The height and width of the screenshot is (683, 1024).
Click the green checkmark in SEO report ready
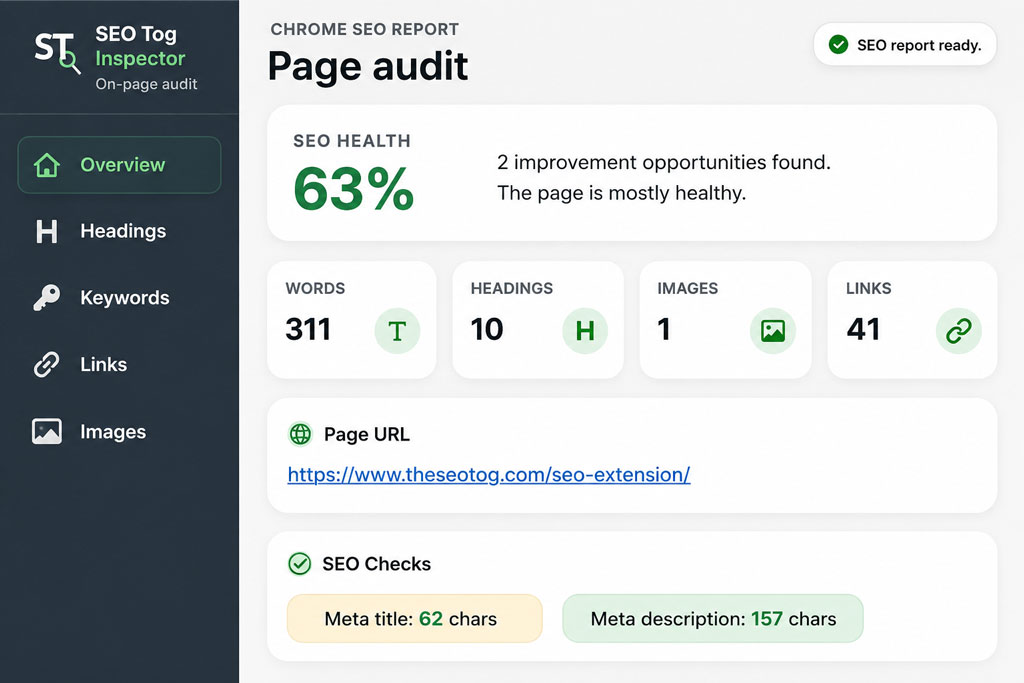(839, 45)
